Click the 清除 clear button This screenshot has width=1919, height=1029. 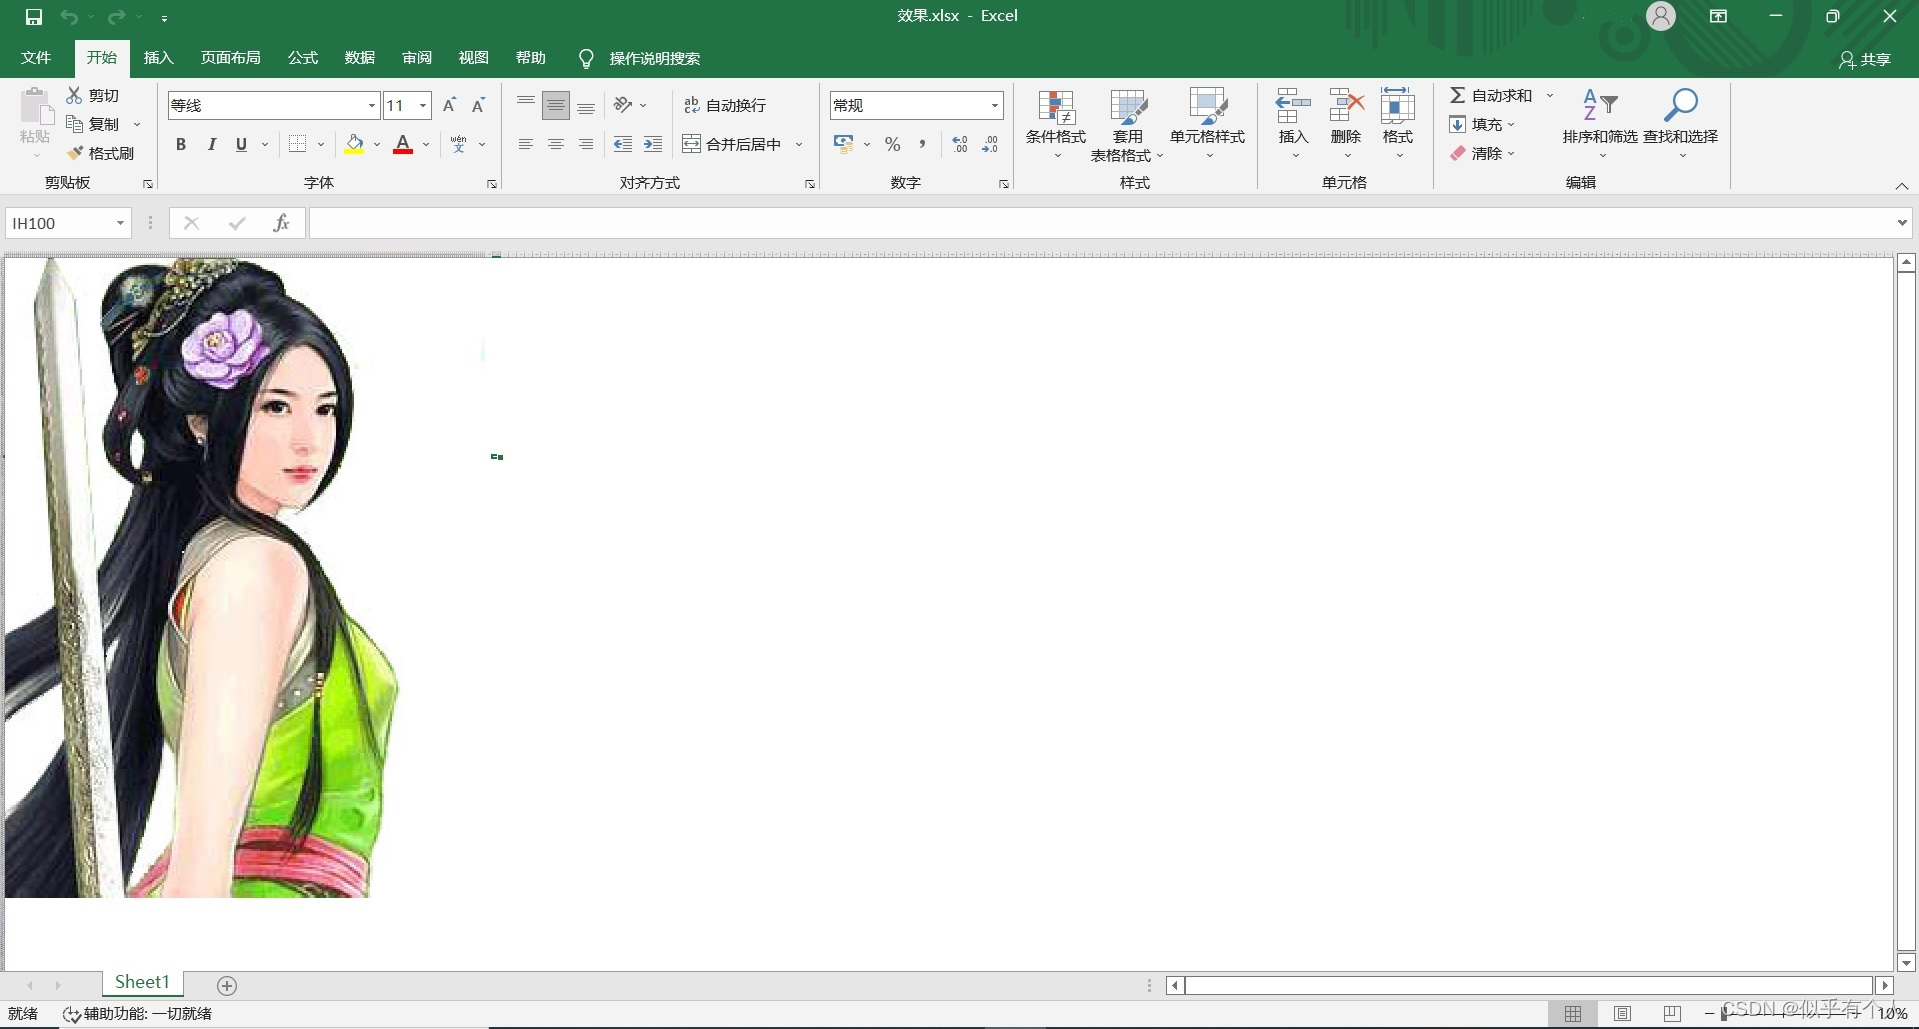(1483, 153)
